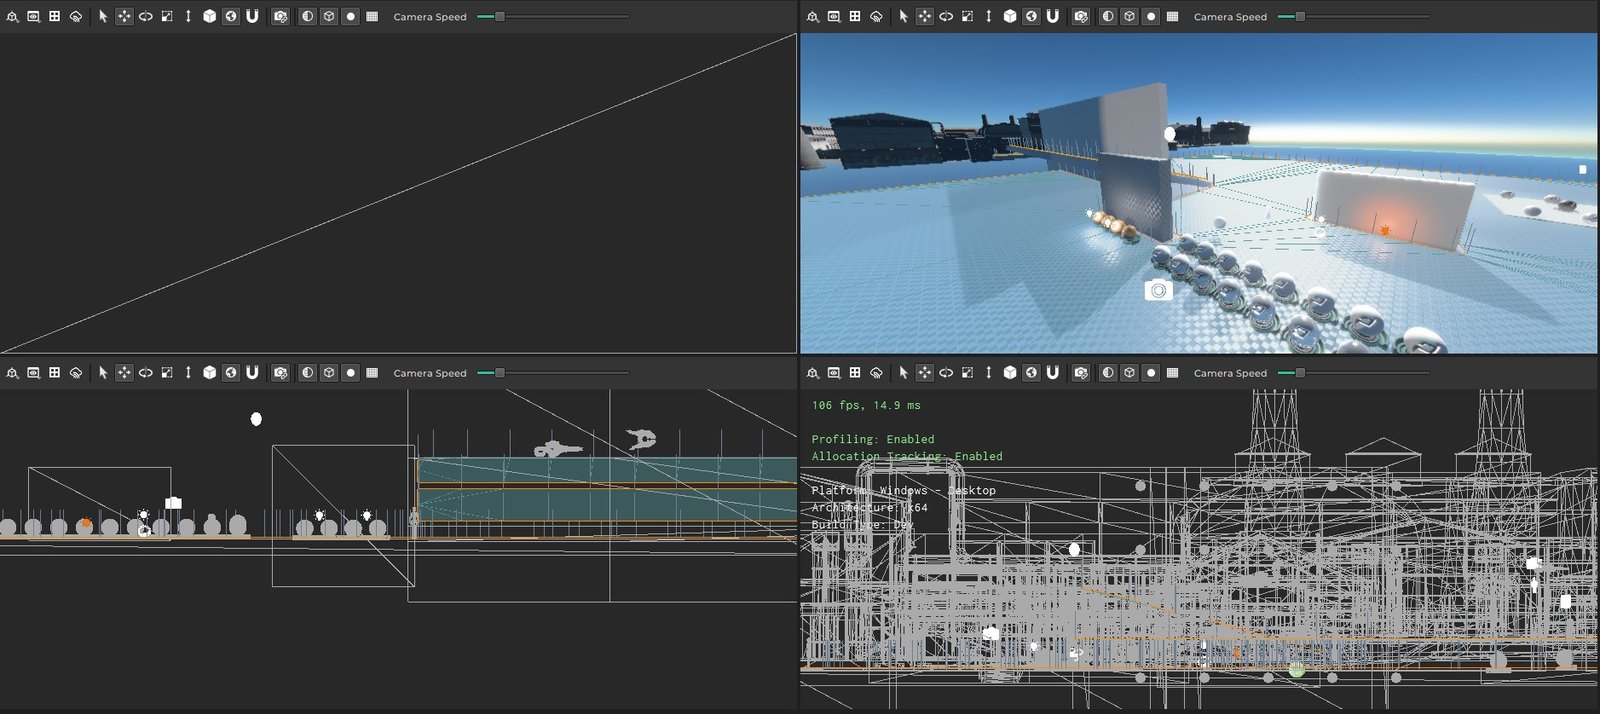Activate the translate/move gizmo in top-right viewport
This screenshot has width=1600, height=714.
point(924,16)
